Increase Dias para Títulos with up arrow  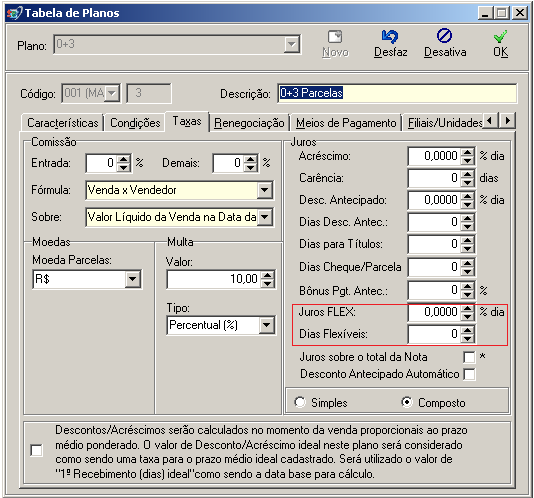pyautogui.click(x=468, y=240)
